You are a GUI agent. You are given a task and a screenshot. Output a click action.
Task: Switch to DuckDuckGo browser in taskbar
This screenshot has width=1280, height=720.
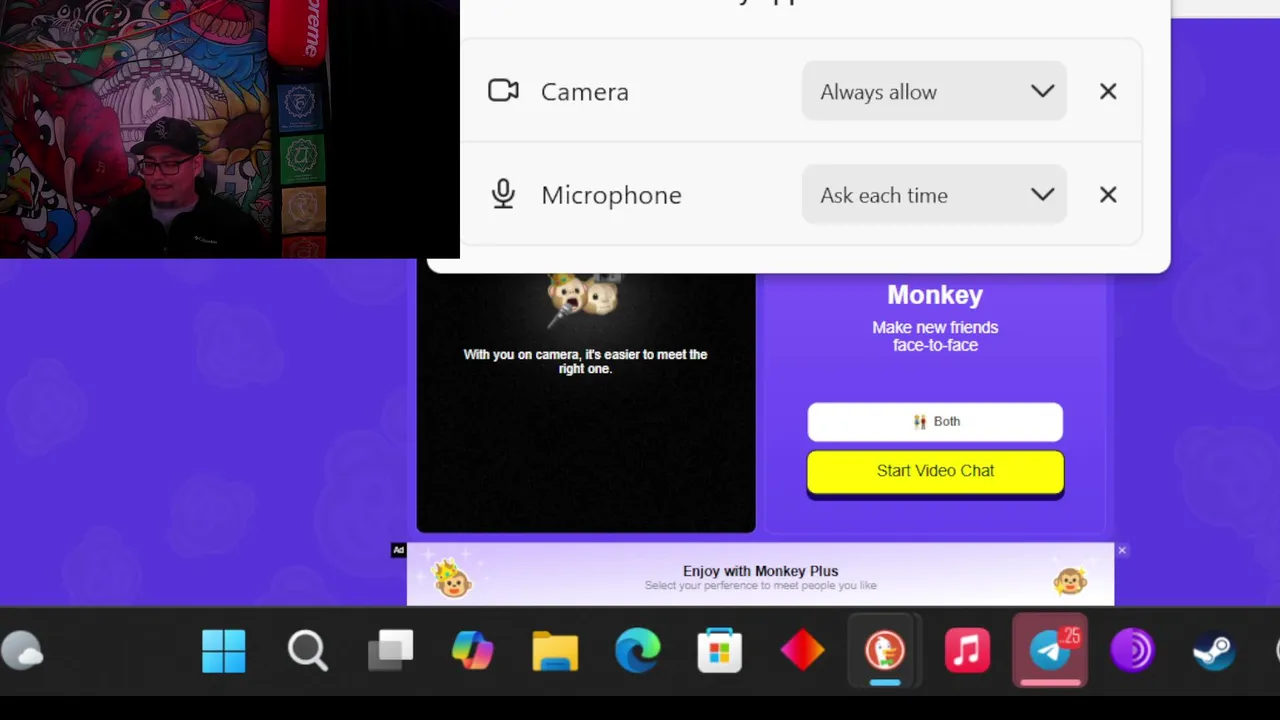(885, 652)
